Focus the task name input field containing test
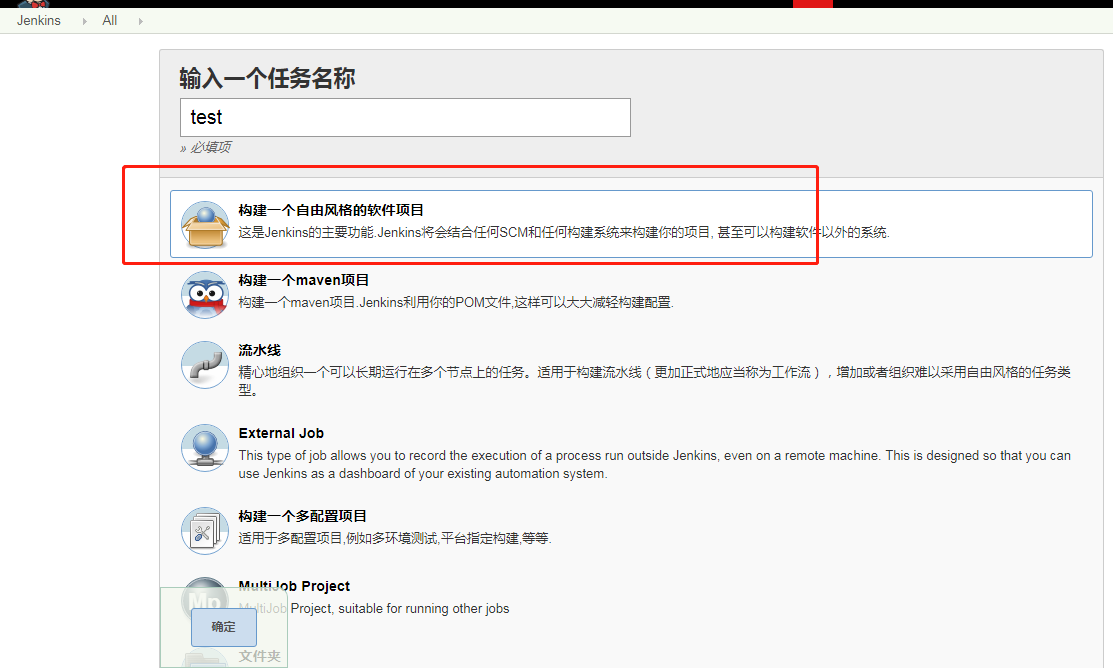The image size is (1113, 668). pos(405,117)
